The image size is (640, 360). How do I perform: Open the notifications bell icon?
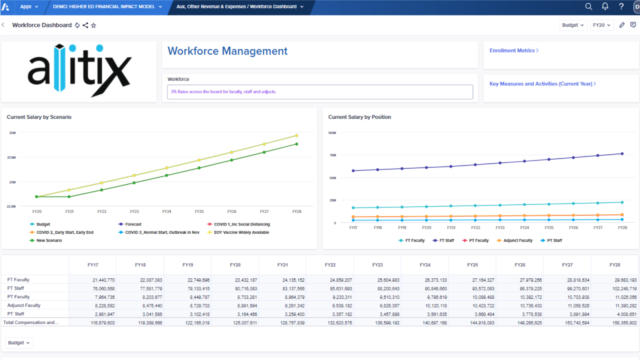(x=605, y=7)
